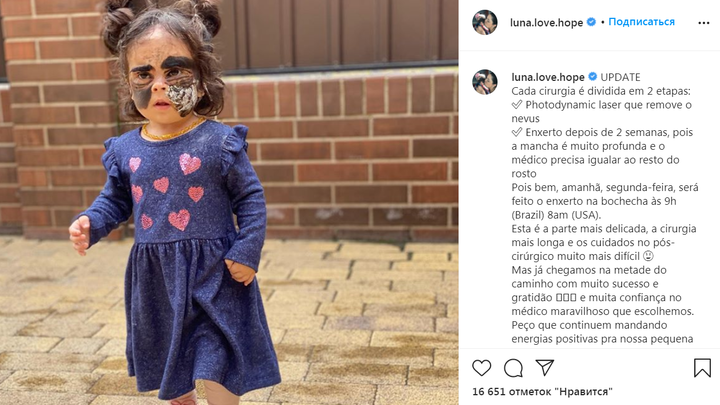The height and width of the screenshot is (405, 720).
Task: Follow account via Подписаться button
Action: pyautogui.click(x=641, y=22)
